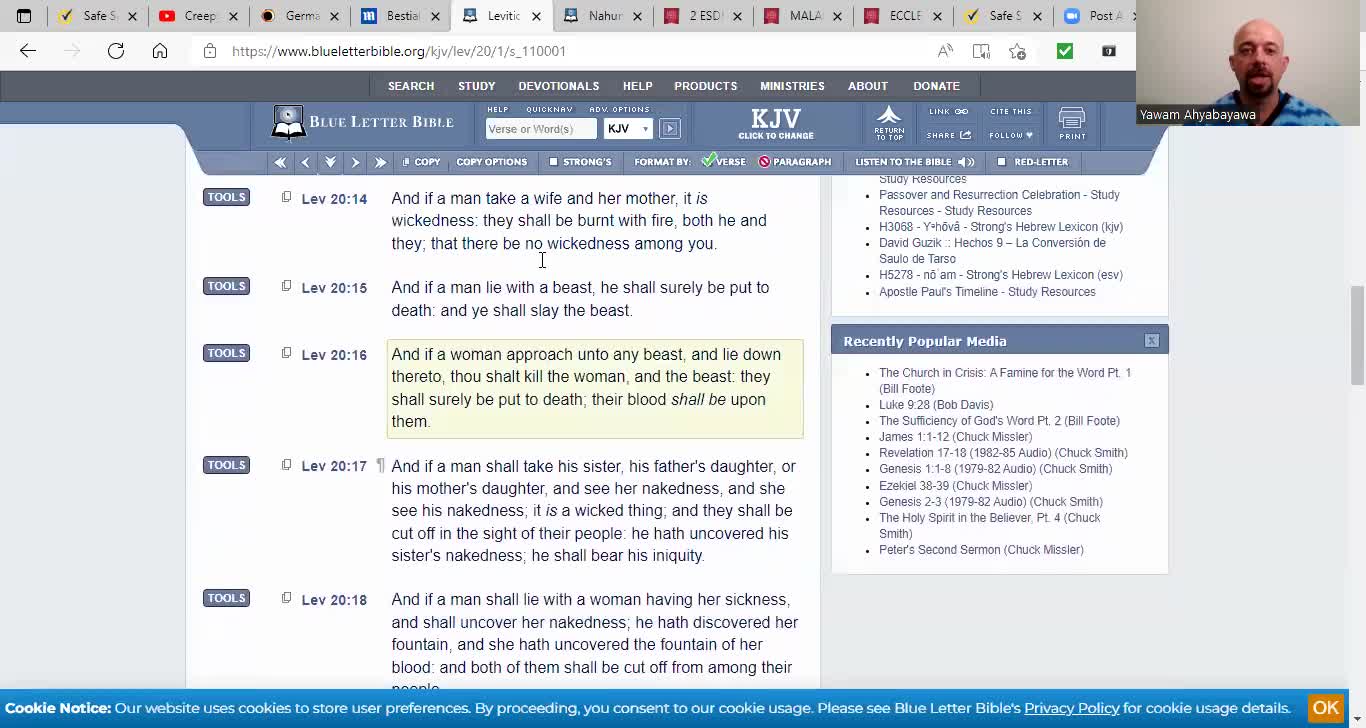Click the Blue Letter Bible logo

[x=362, y=122]
